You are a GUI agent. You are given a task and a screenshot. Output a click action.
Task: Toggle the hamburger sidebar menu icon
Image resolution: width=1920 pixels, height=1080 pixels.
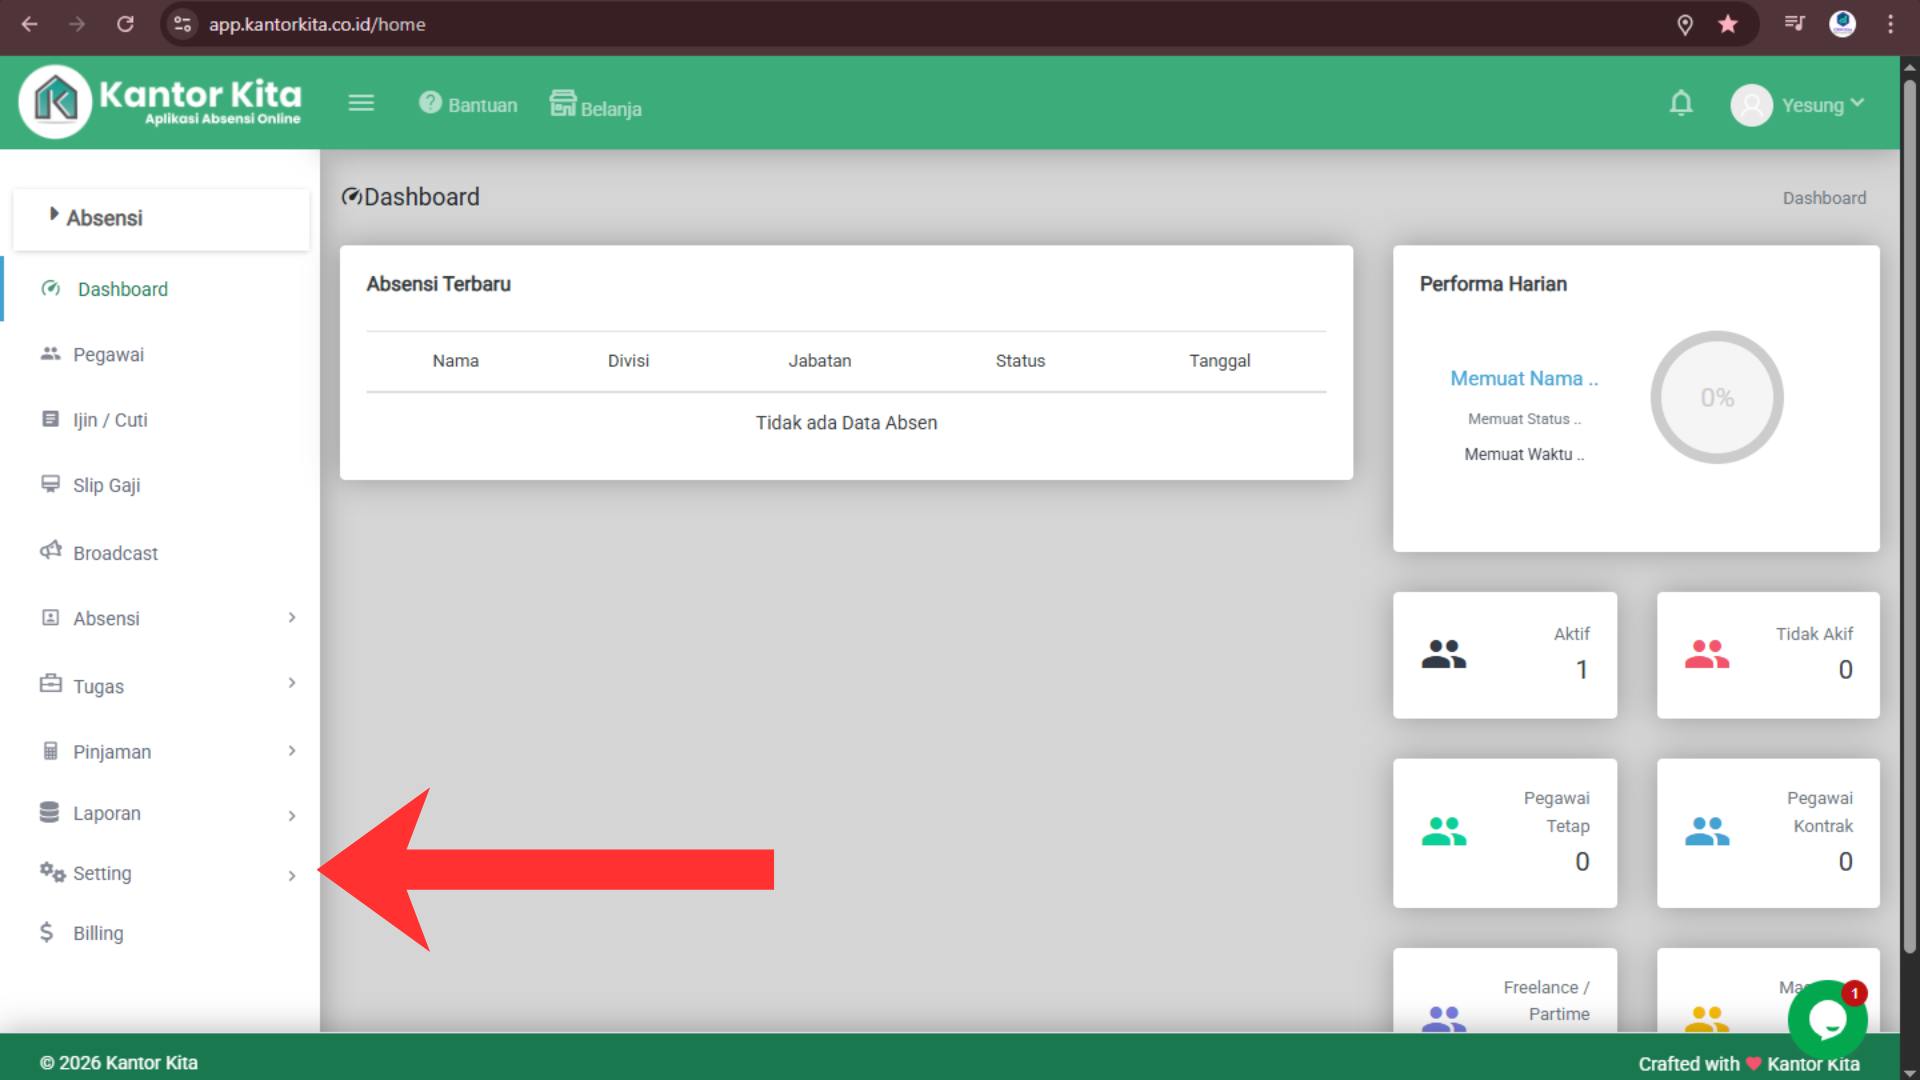tap(361, 103)
